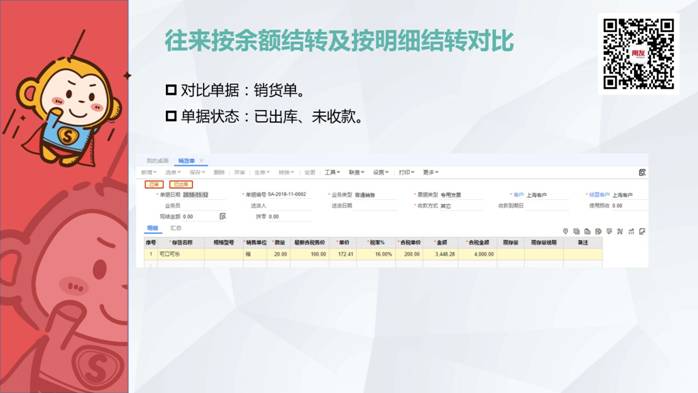The width and height of the screenshot is (698, 393).
Task: Click the copy rows icon above table
Action: (576, 231)
